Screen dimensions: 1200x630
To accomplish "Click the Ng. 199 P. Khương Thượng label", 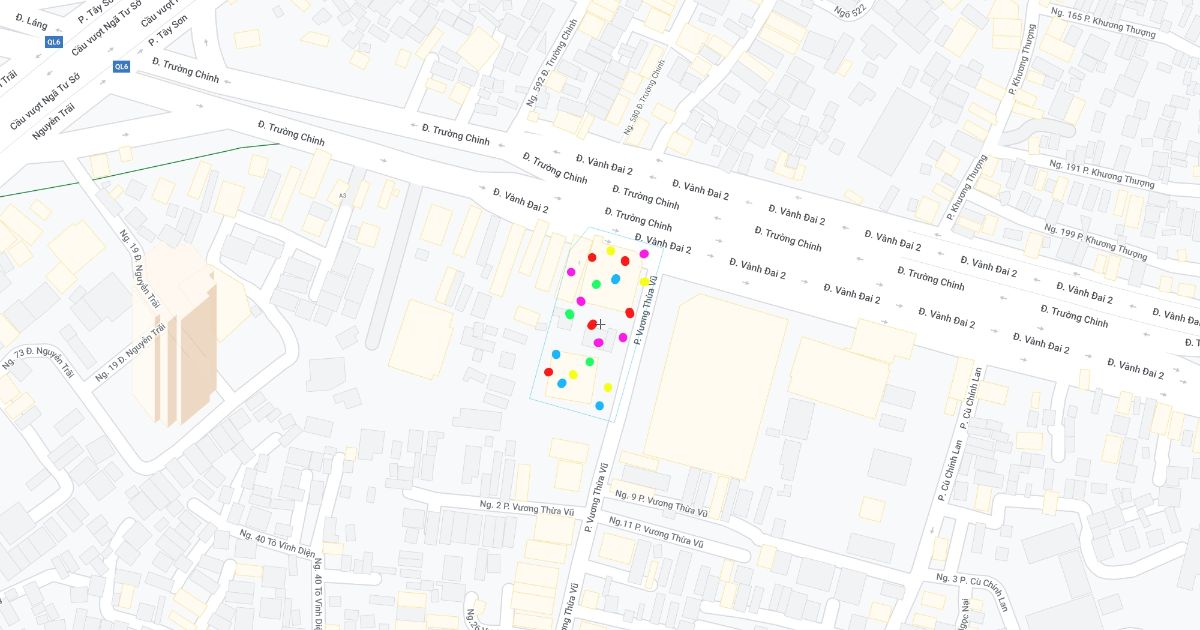I will point(1096,241).
